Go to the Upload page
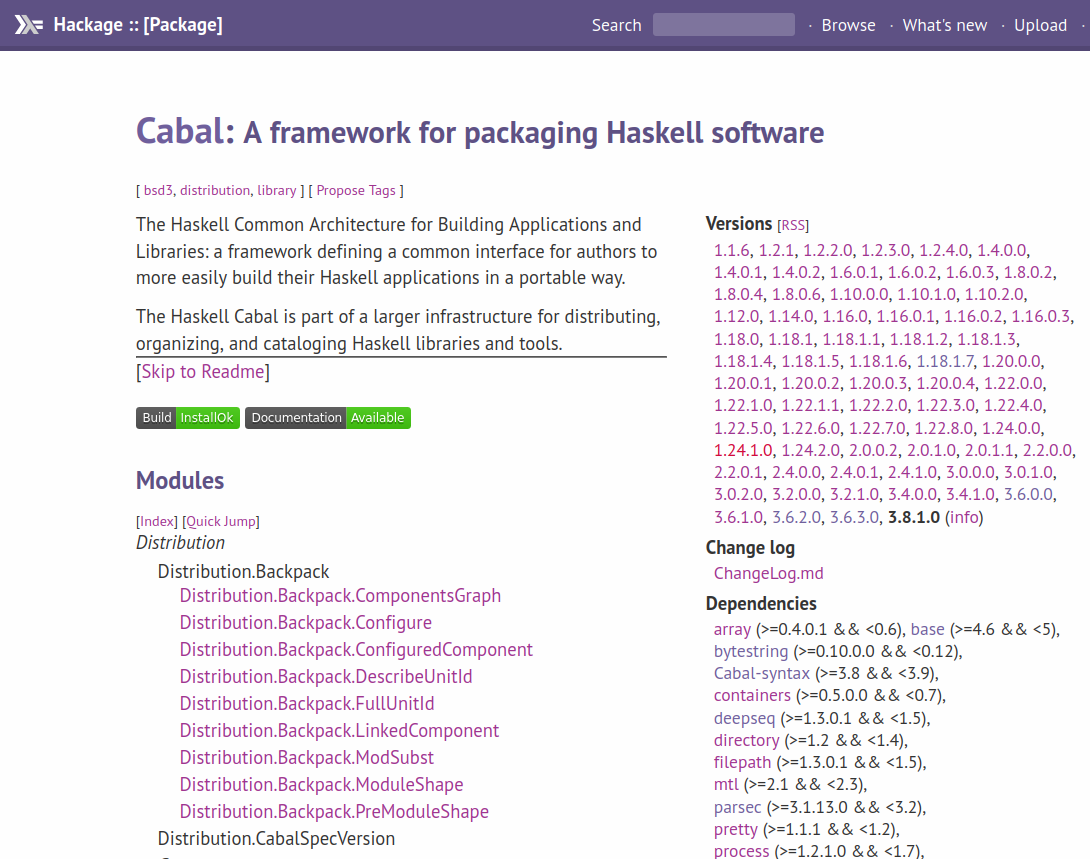This screenshot has height=859, width=1090. (x=1040, y=25)
